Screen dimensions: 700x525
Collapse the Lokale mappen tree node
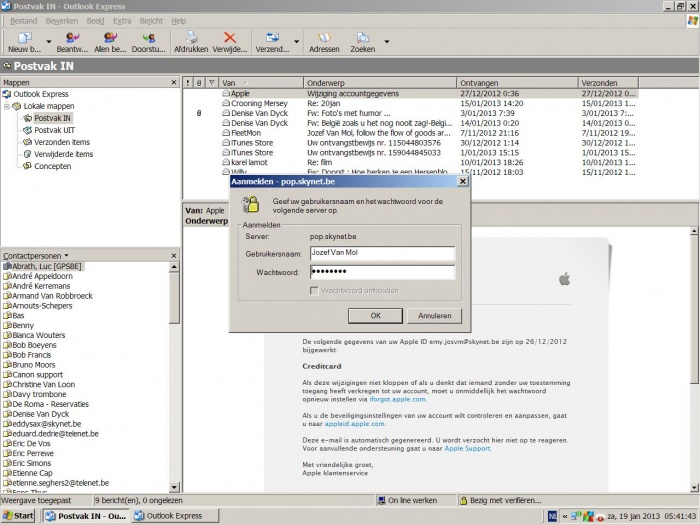click(7, 106)
